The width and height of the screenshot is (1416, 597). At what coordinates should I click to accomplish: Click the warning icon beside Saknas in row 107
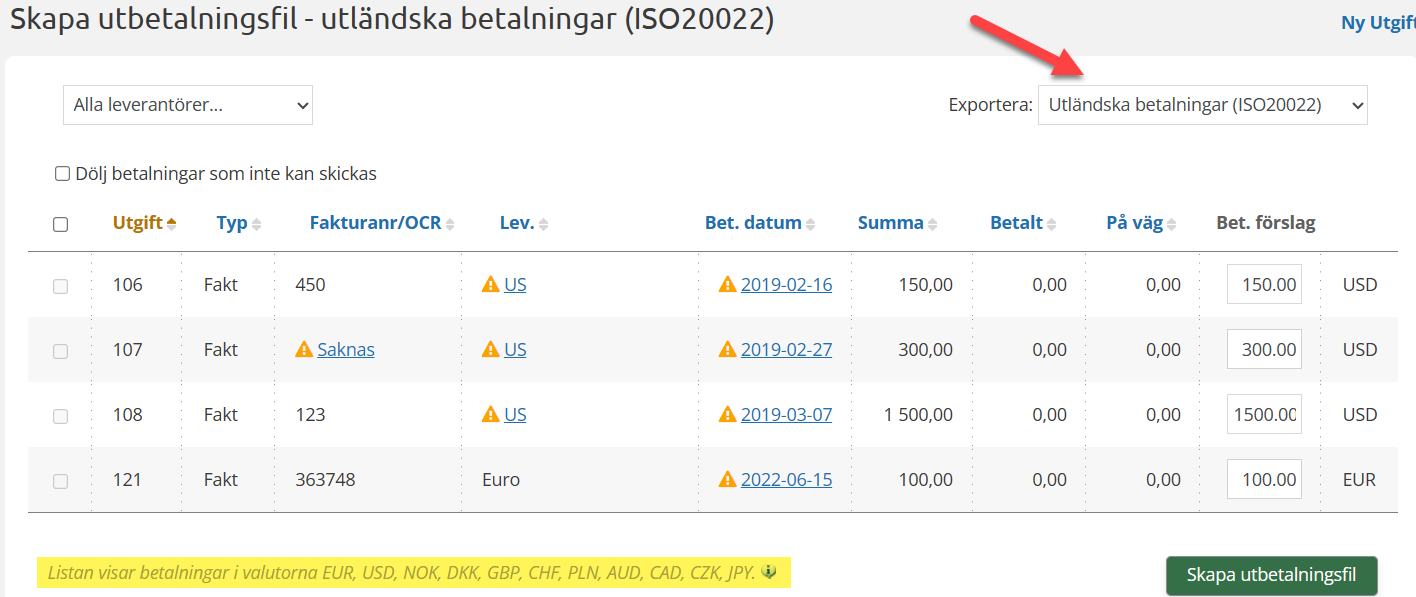tap(304, 350)
